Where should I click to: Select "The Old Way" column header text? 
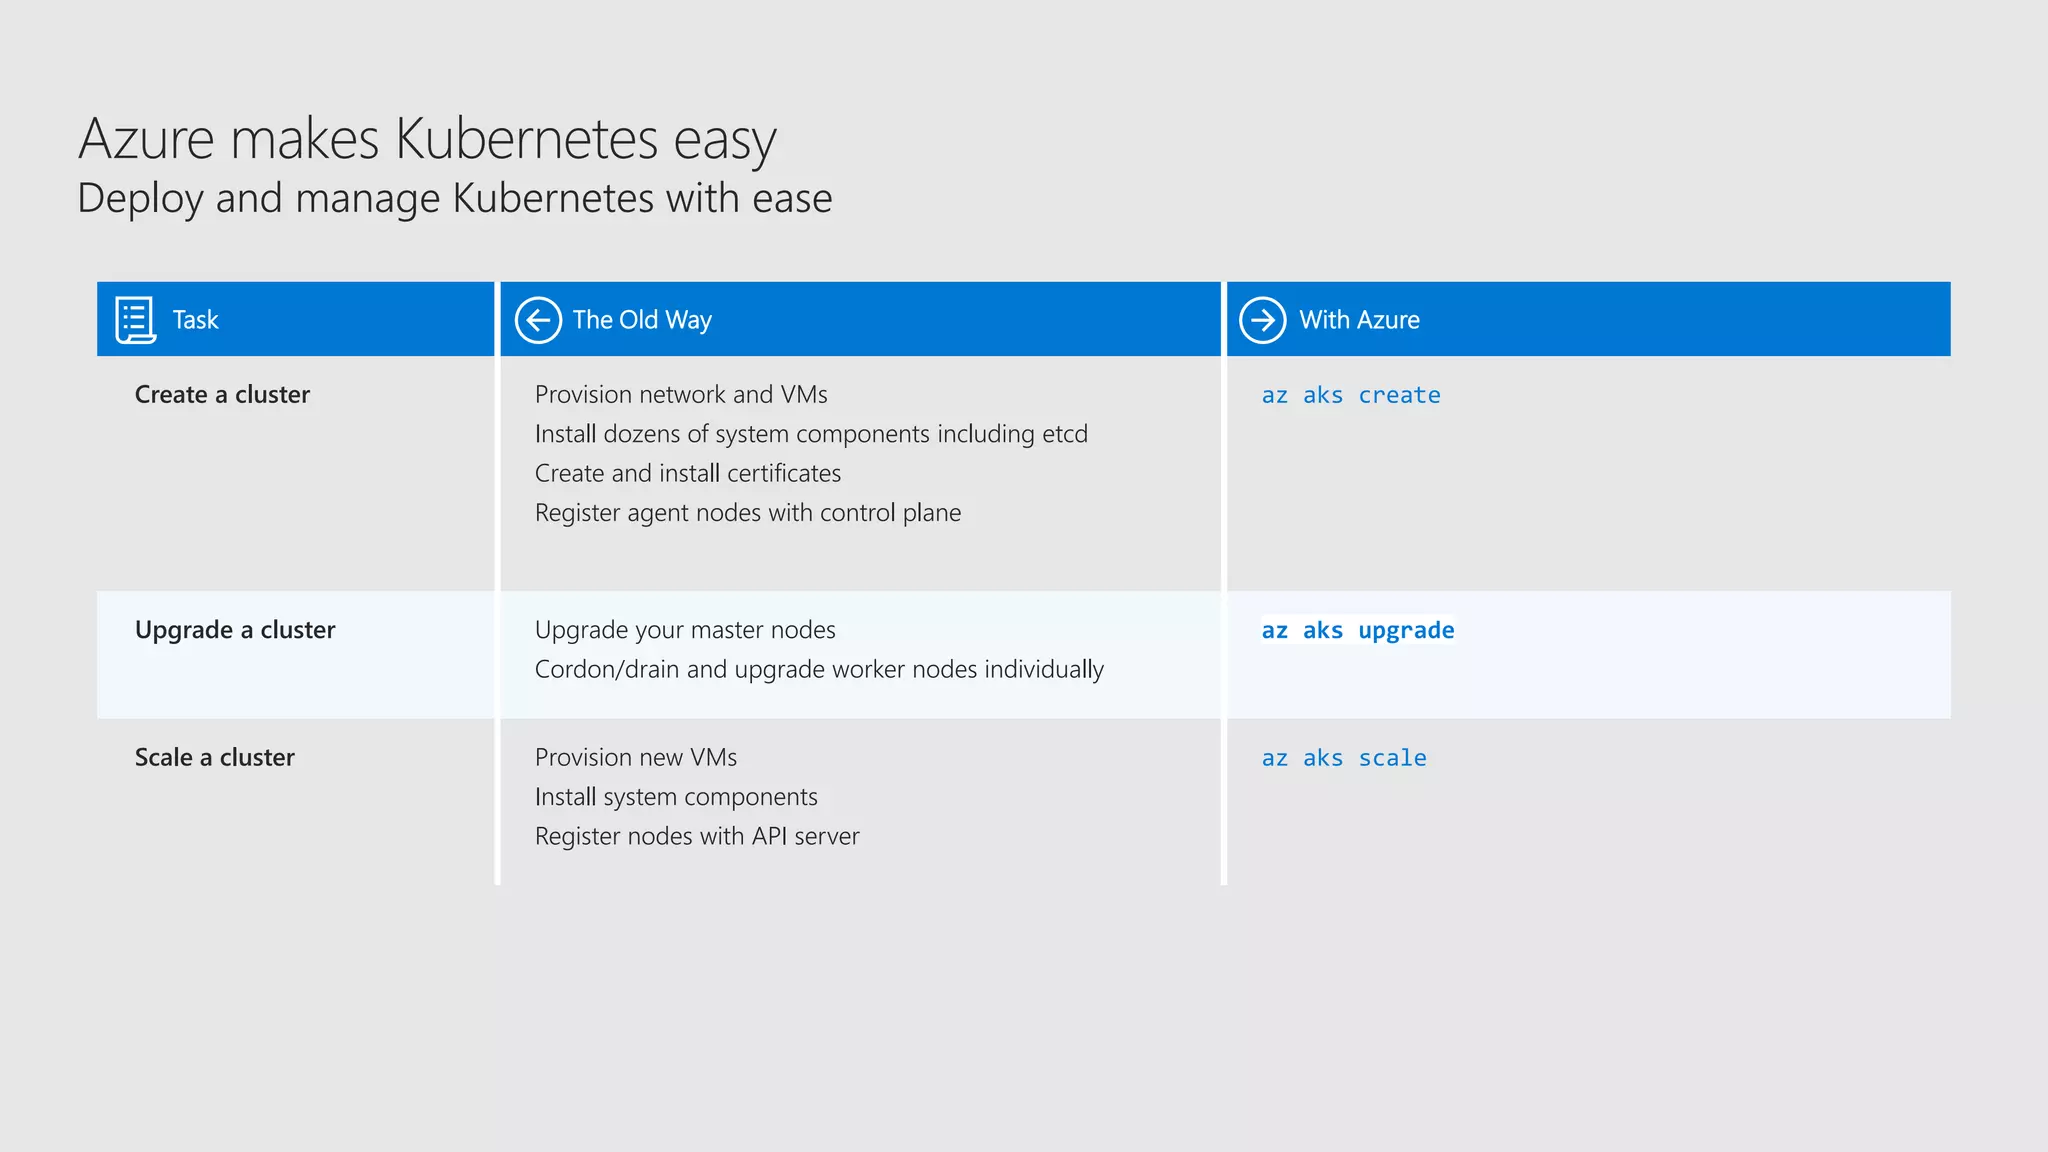click(642, 320)
